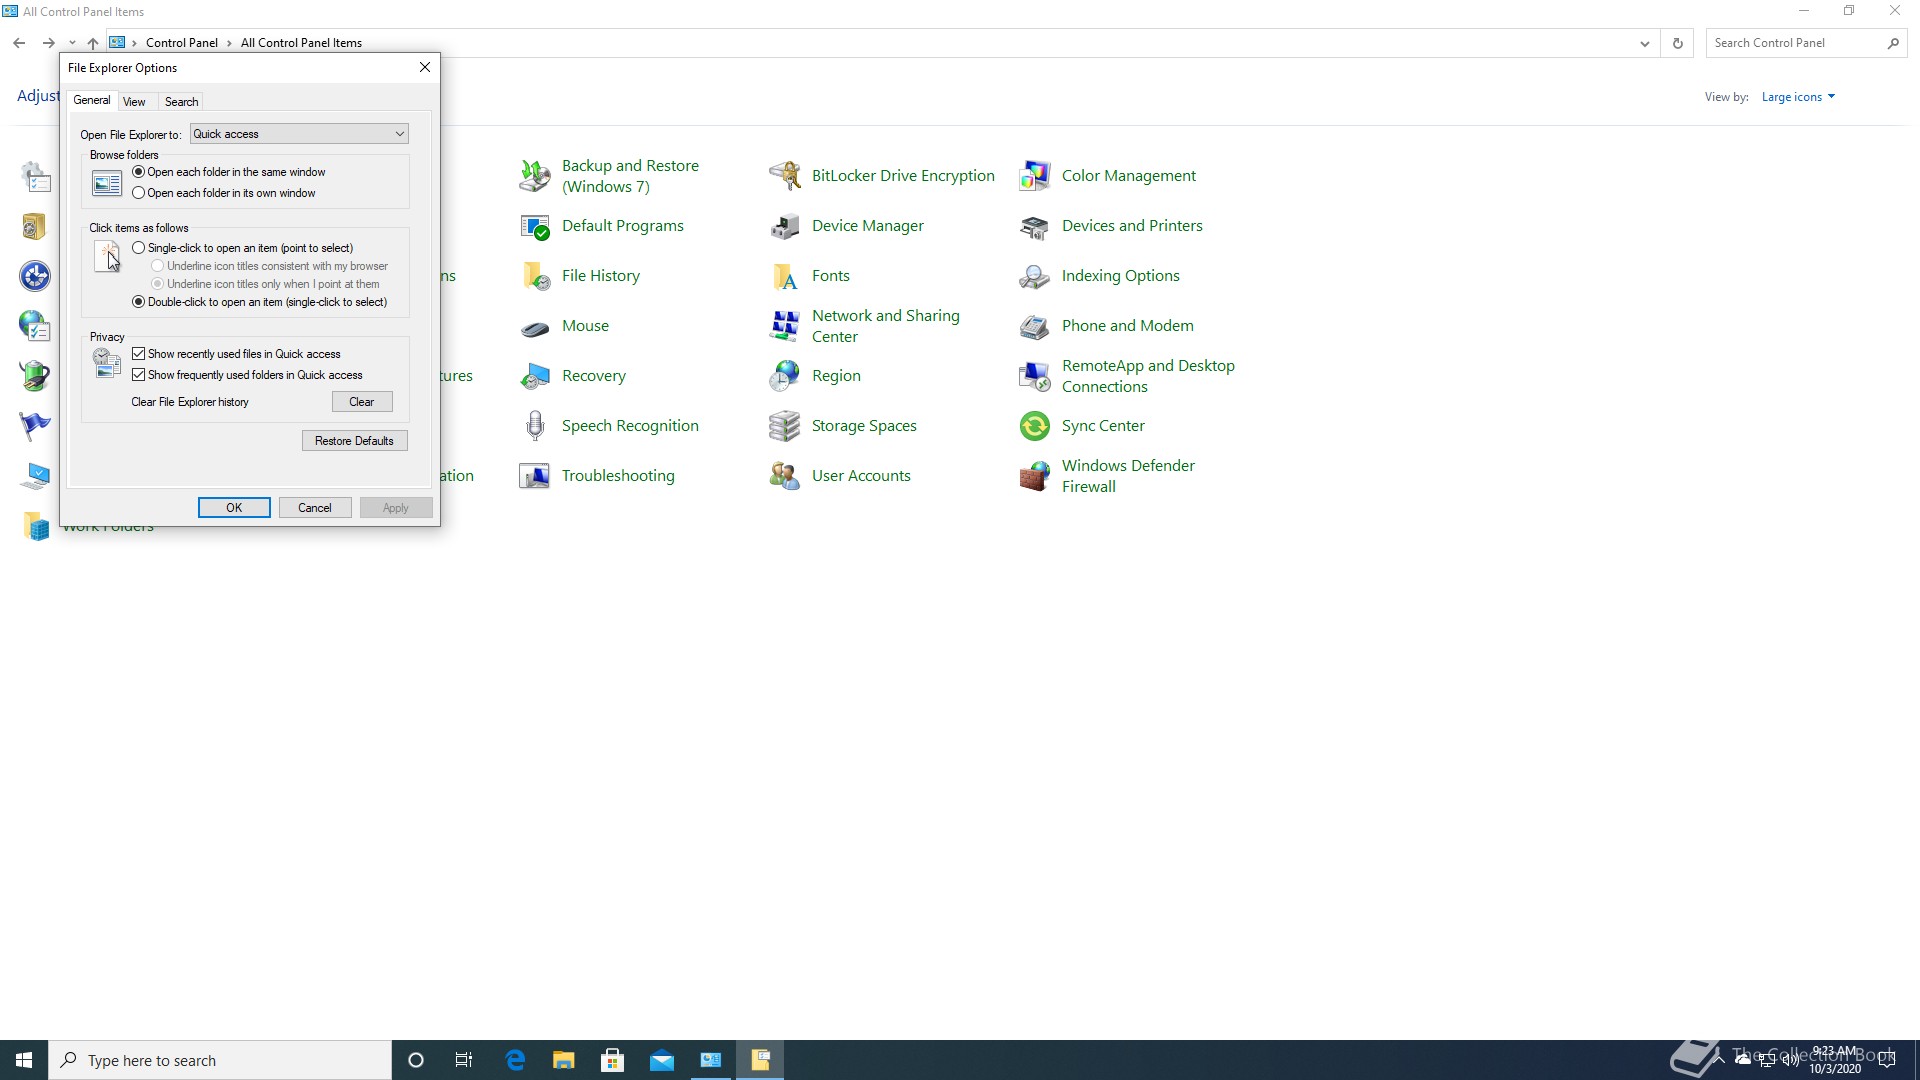
Task: Select Open each folder in its own window
Action: 139,193
